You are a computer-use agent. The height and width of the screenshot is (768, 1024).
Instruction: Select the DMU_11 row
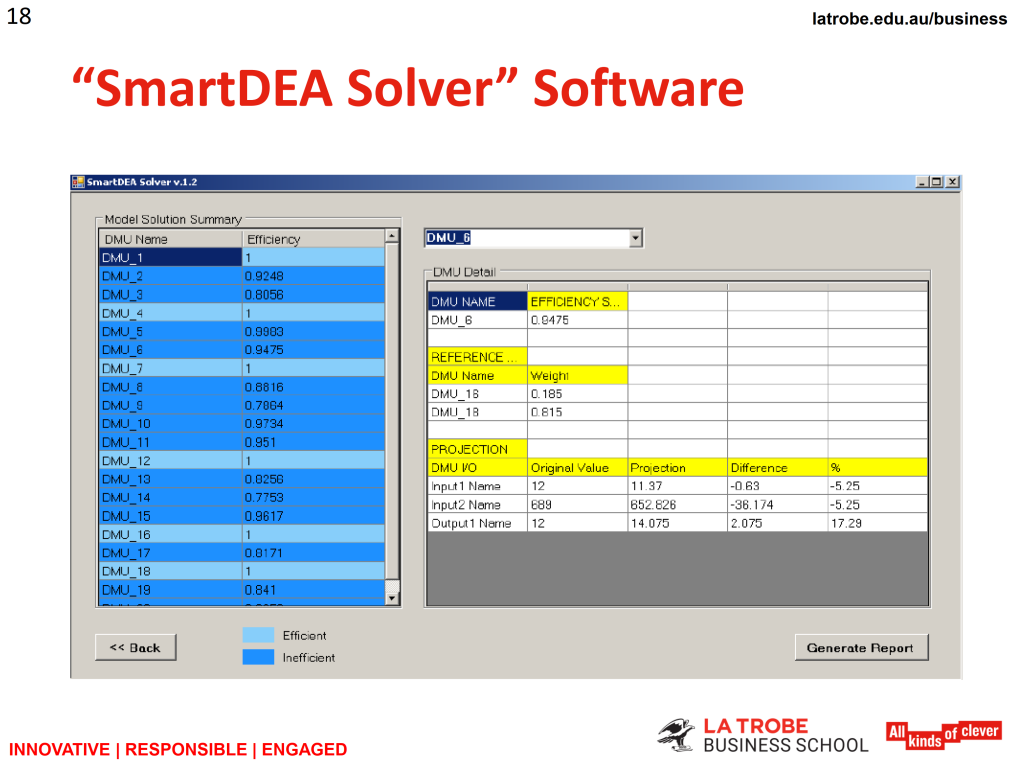[242, 442]
